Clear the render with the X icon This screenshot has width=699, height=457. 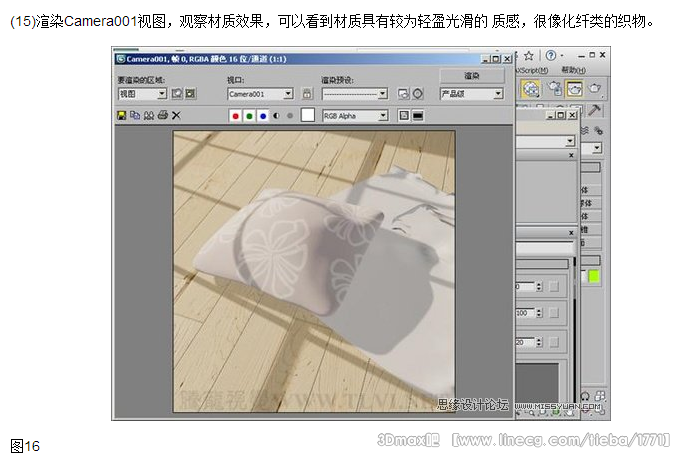point(177,115)
